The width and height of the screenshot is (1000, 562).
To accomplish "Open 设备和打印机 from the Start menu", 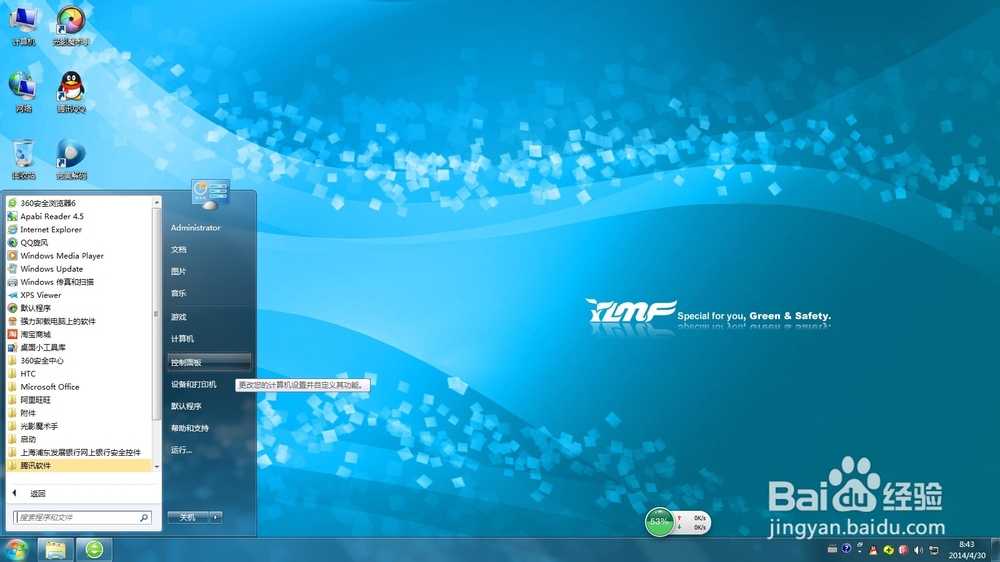I will pos(209,384).
